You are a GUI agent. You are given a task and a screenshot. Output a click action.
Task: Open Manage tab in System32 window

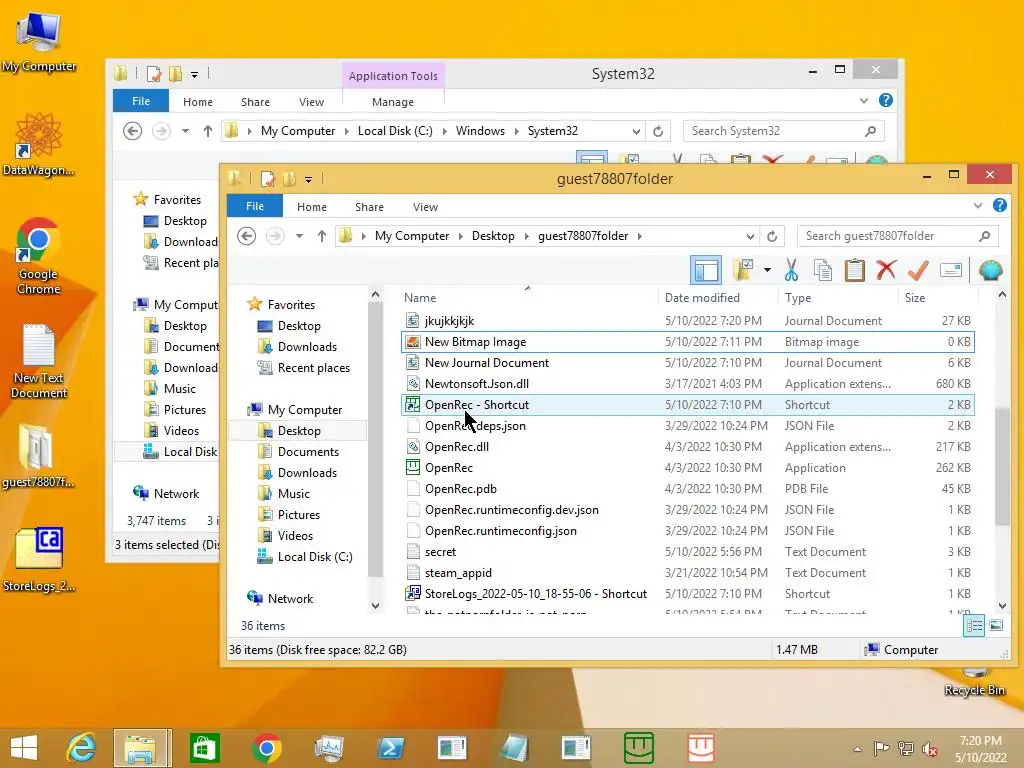pyautogui.click(x=392, y=102)
